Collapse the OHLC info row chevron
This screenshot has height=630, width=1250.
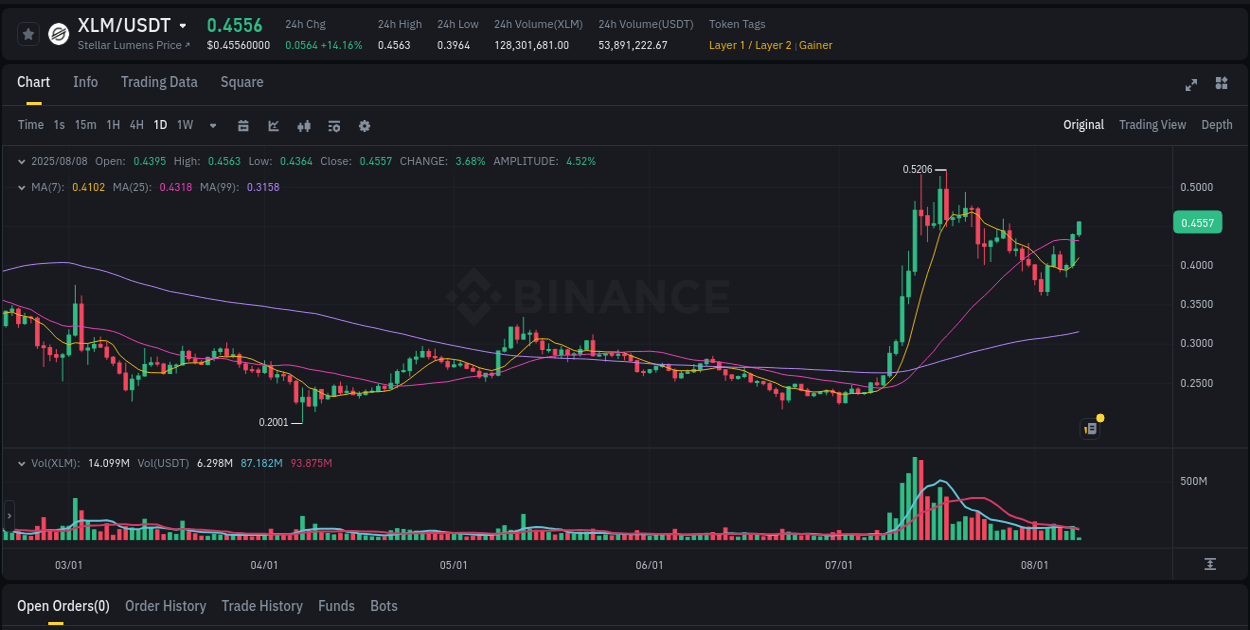21,160
